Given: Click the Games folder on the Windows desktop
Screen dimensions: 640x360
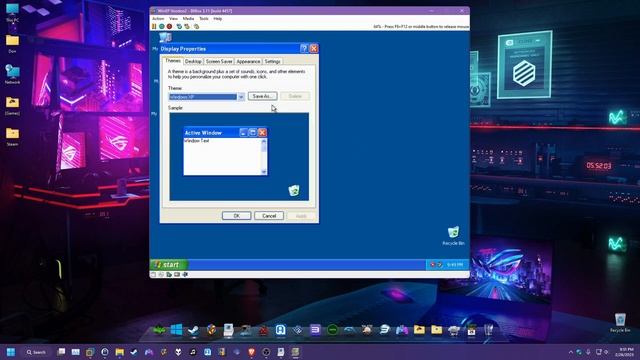Looking at the screenshot, I should point(12,105).
